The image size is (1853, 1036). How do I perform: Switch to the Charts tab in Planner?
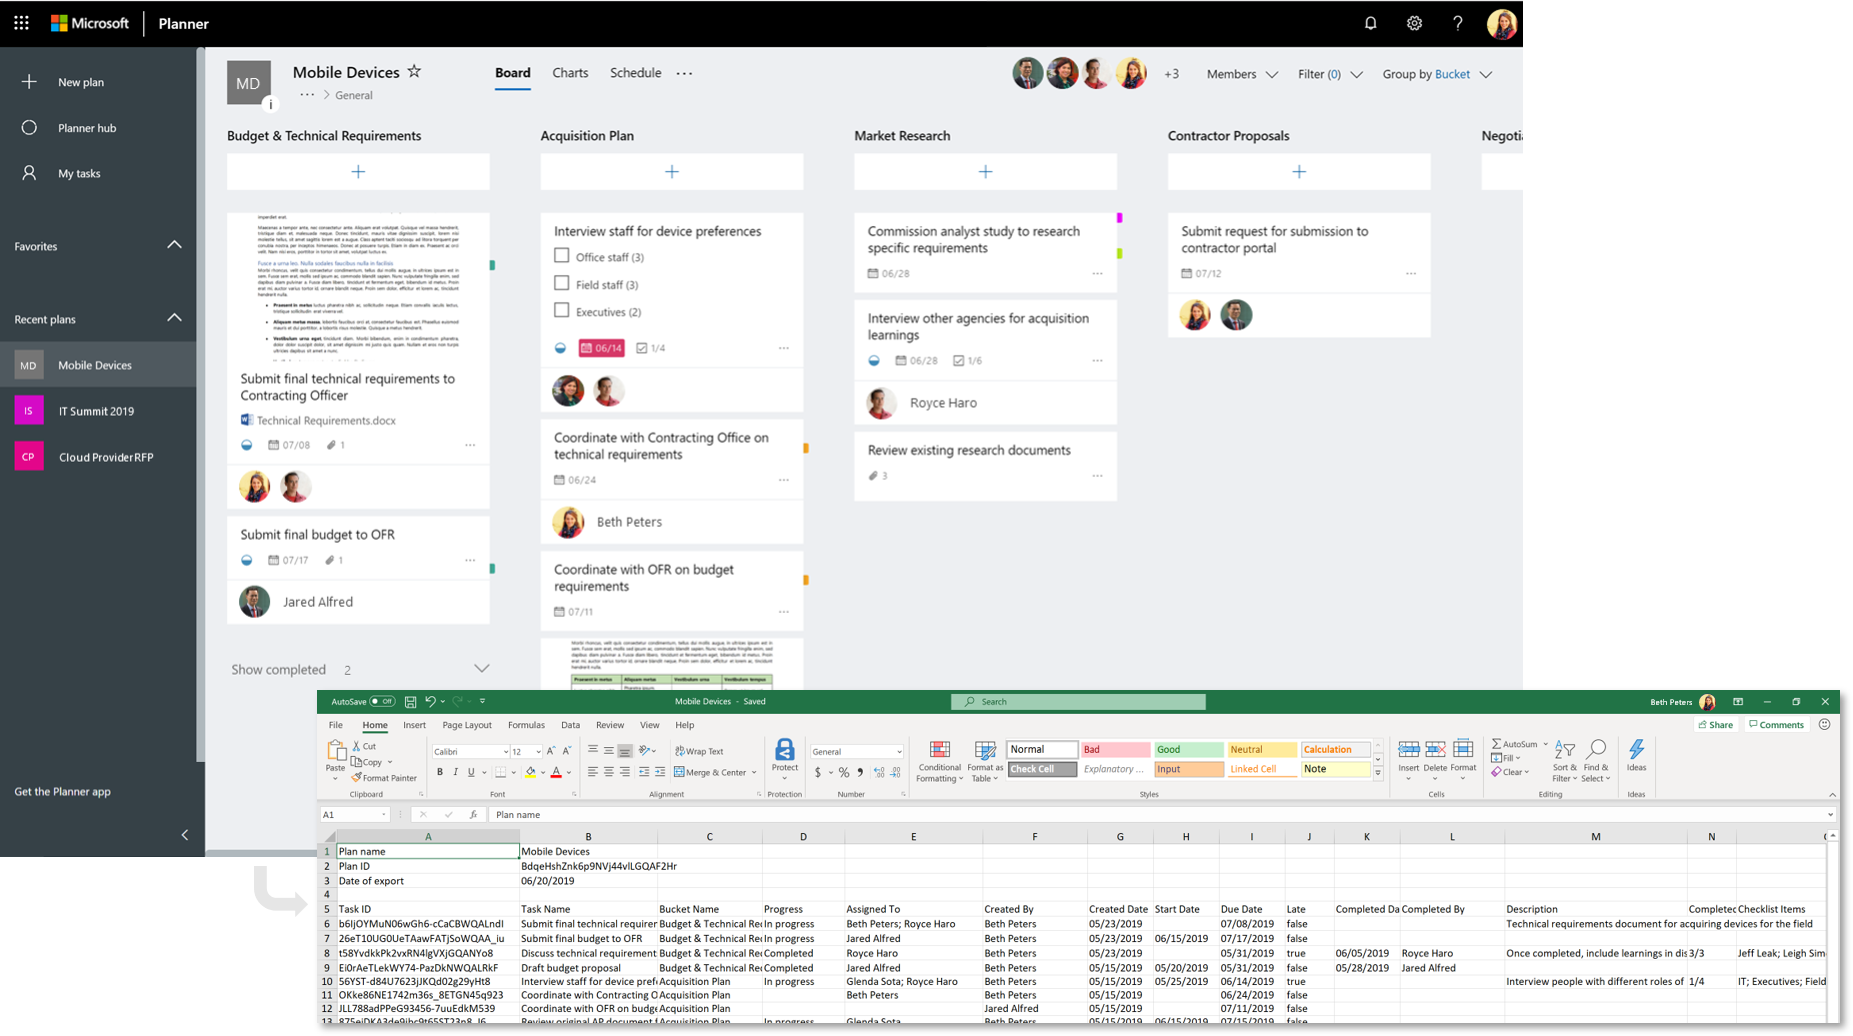(570, 72)
